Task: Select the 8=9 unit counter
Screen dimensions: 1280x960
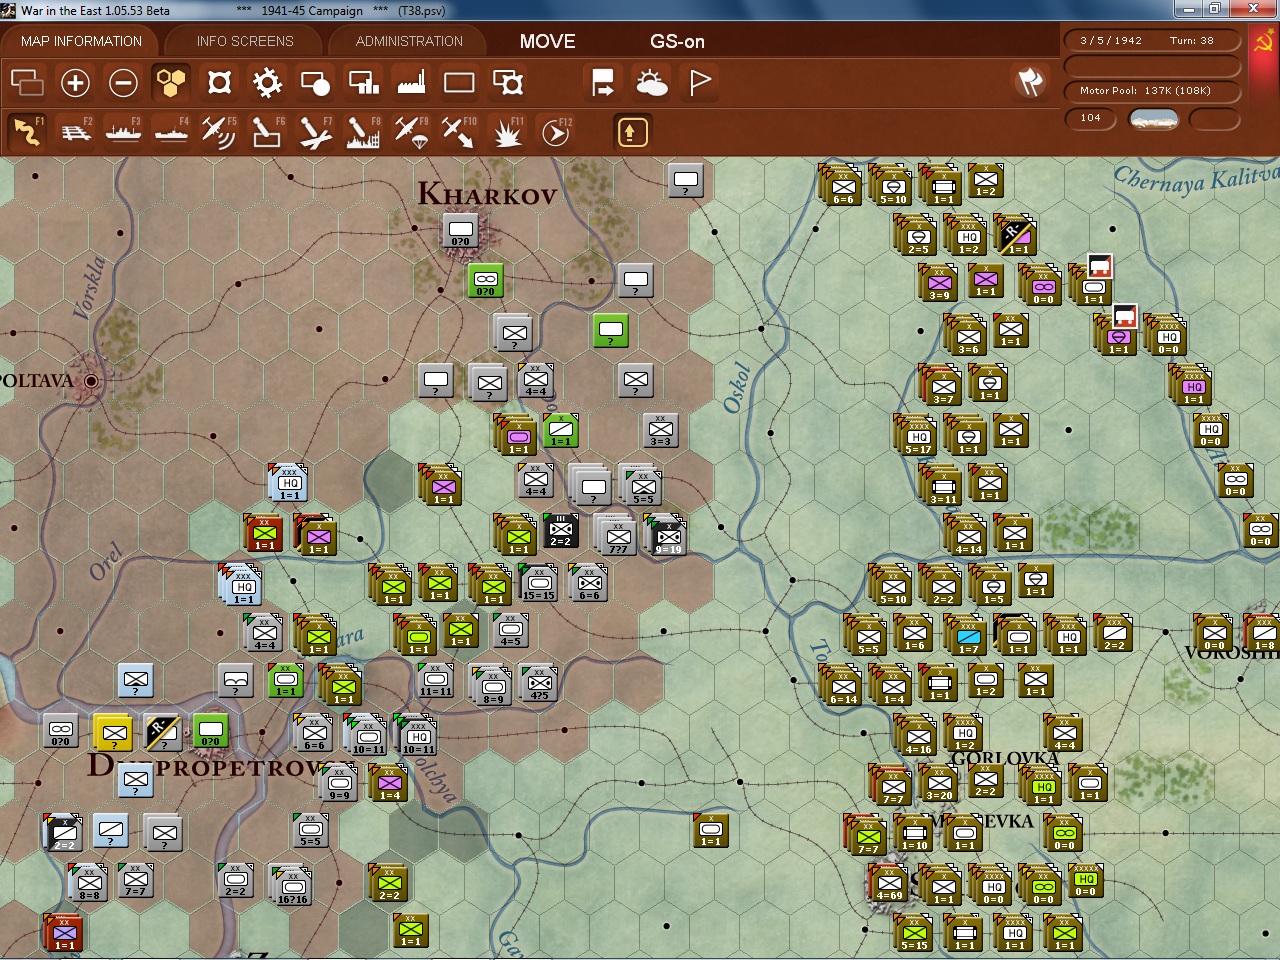Action: click(493, 685)
